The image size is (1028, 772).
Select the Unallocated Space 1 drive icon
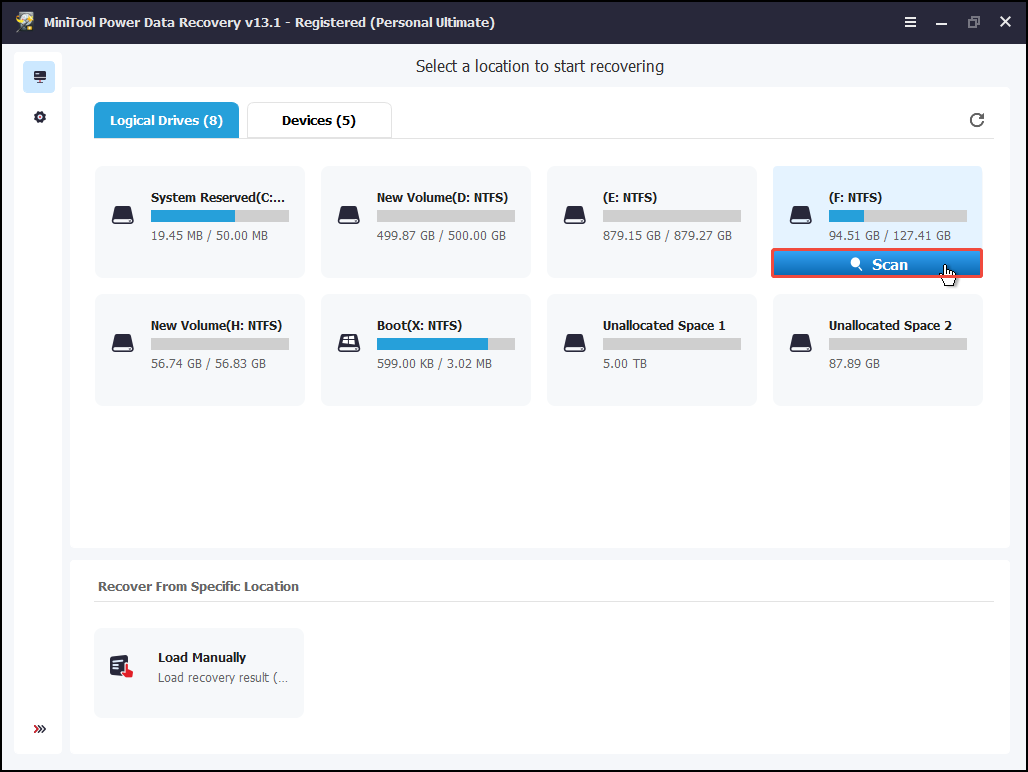575,343
